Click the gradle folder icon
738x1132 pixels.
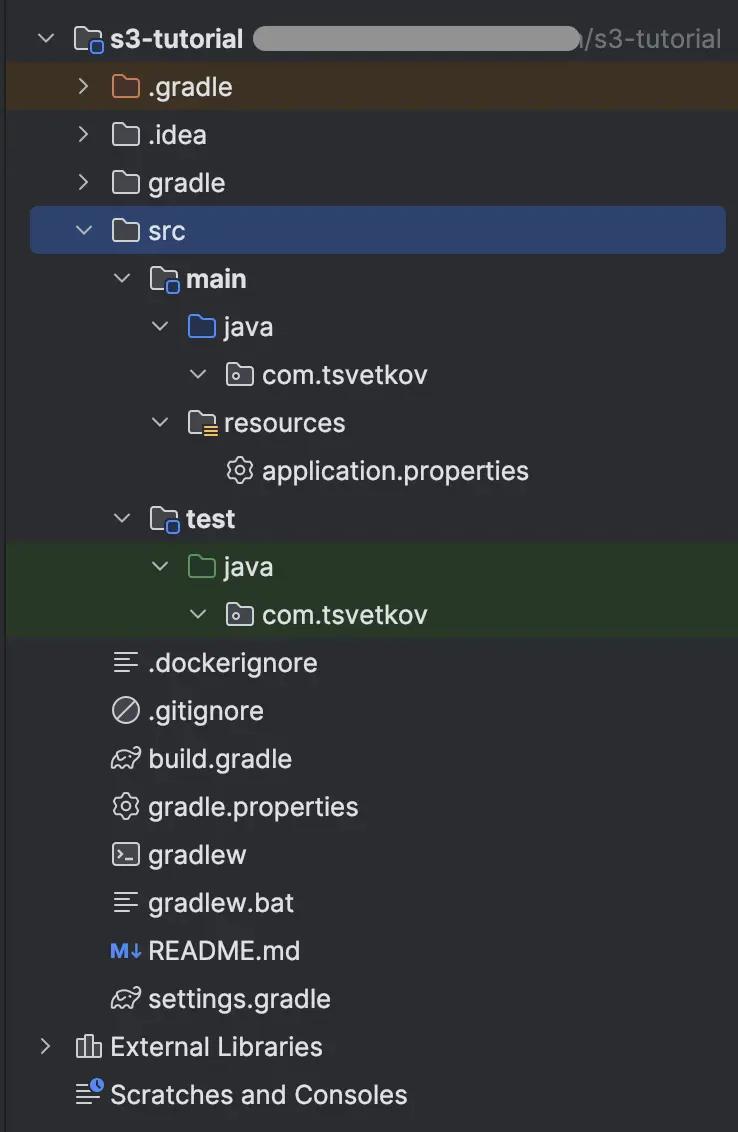(x=126, y=183)
